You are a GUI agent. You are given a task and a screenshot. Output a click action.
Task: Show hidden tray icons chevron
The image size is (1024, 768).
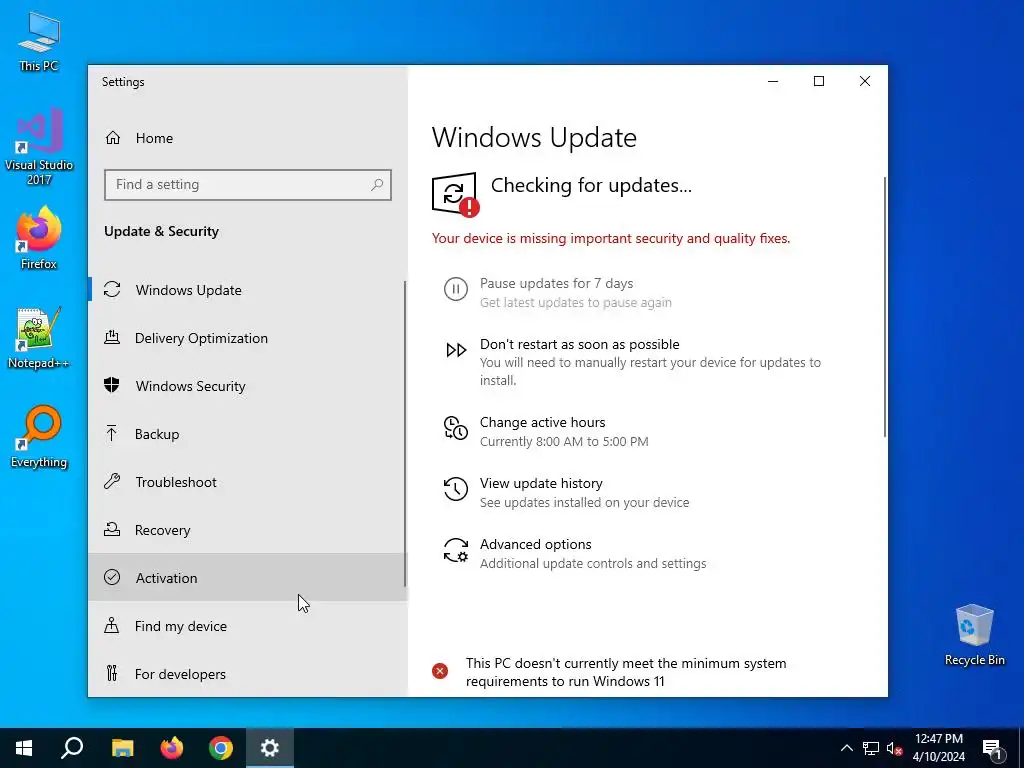tap(846, 748)
